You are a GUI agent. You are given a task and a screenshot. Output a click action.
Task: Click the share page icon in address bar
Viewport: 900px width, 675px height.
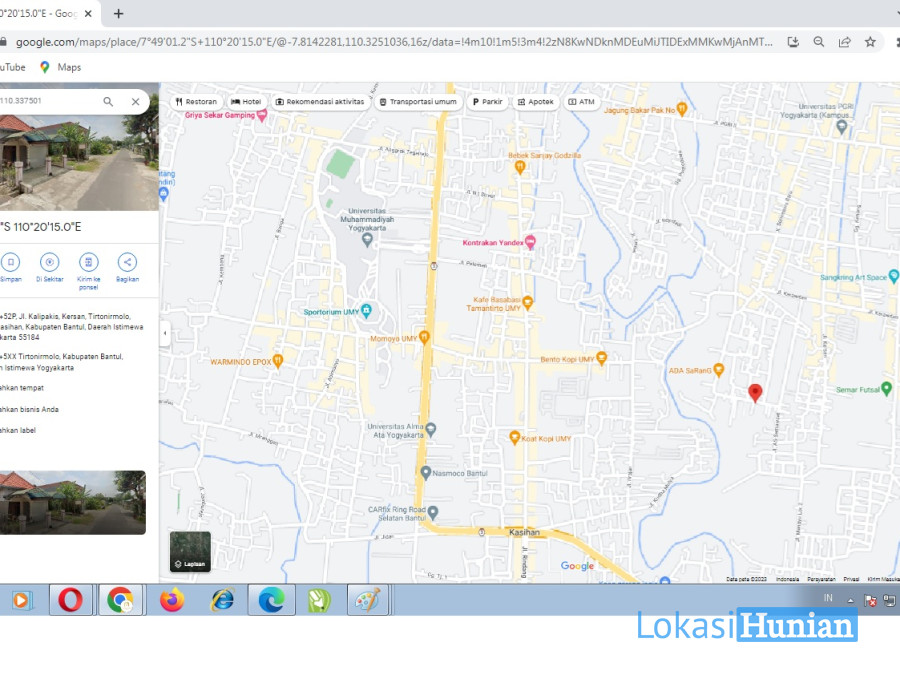tap(844, 42)
